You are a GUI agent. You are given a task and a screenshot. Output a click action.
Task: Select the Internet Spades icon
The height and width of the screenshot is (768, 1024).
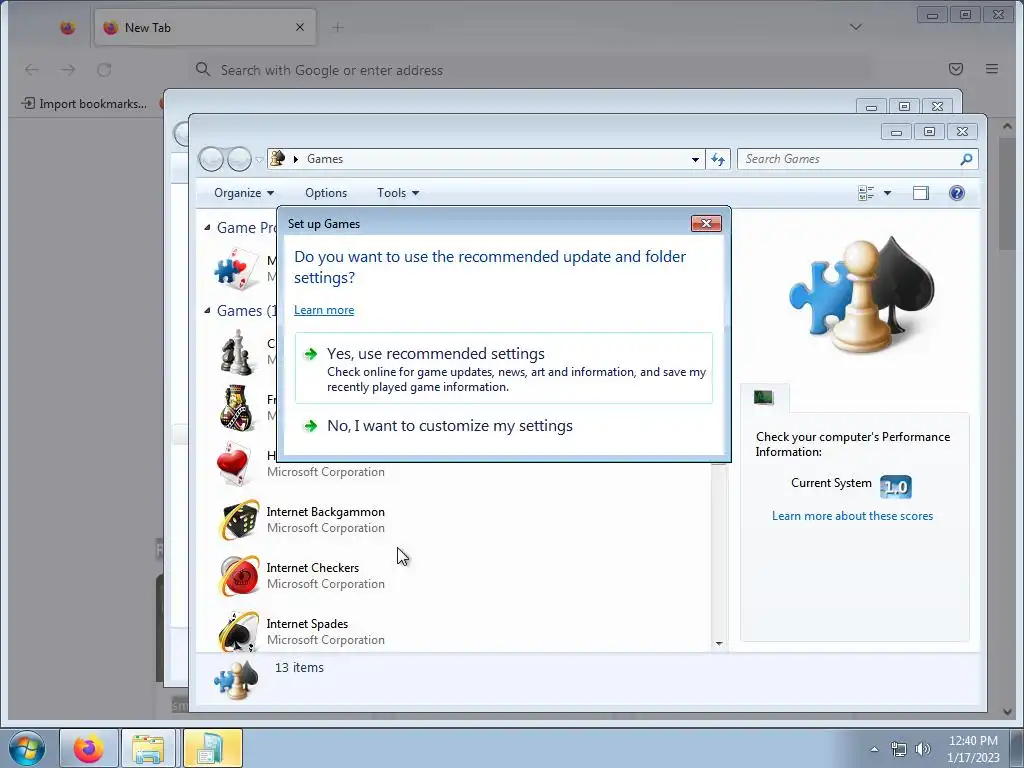click(x=238, y=632)
